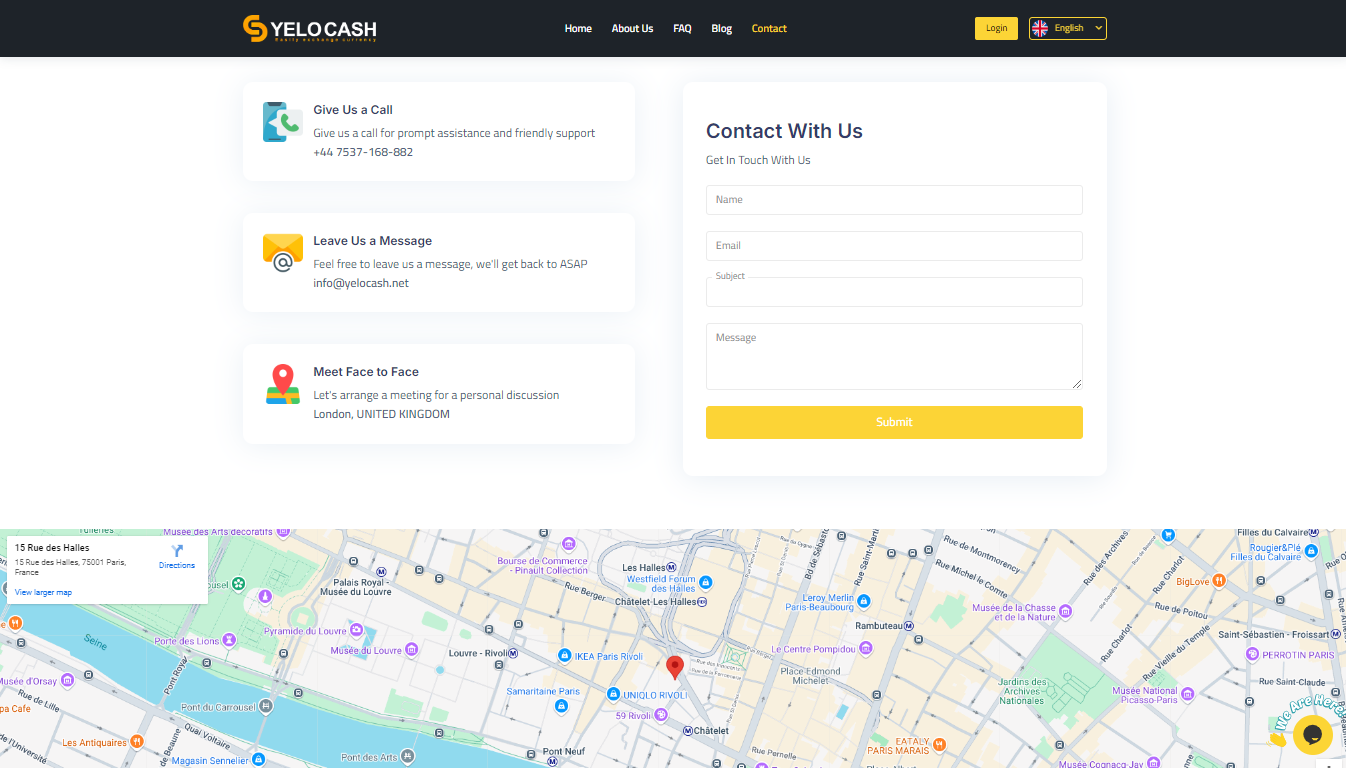Click the map pin location icon

[283, 384]
